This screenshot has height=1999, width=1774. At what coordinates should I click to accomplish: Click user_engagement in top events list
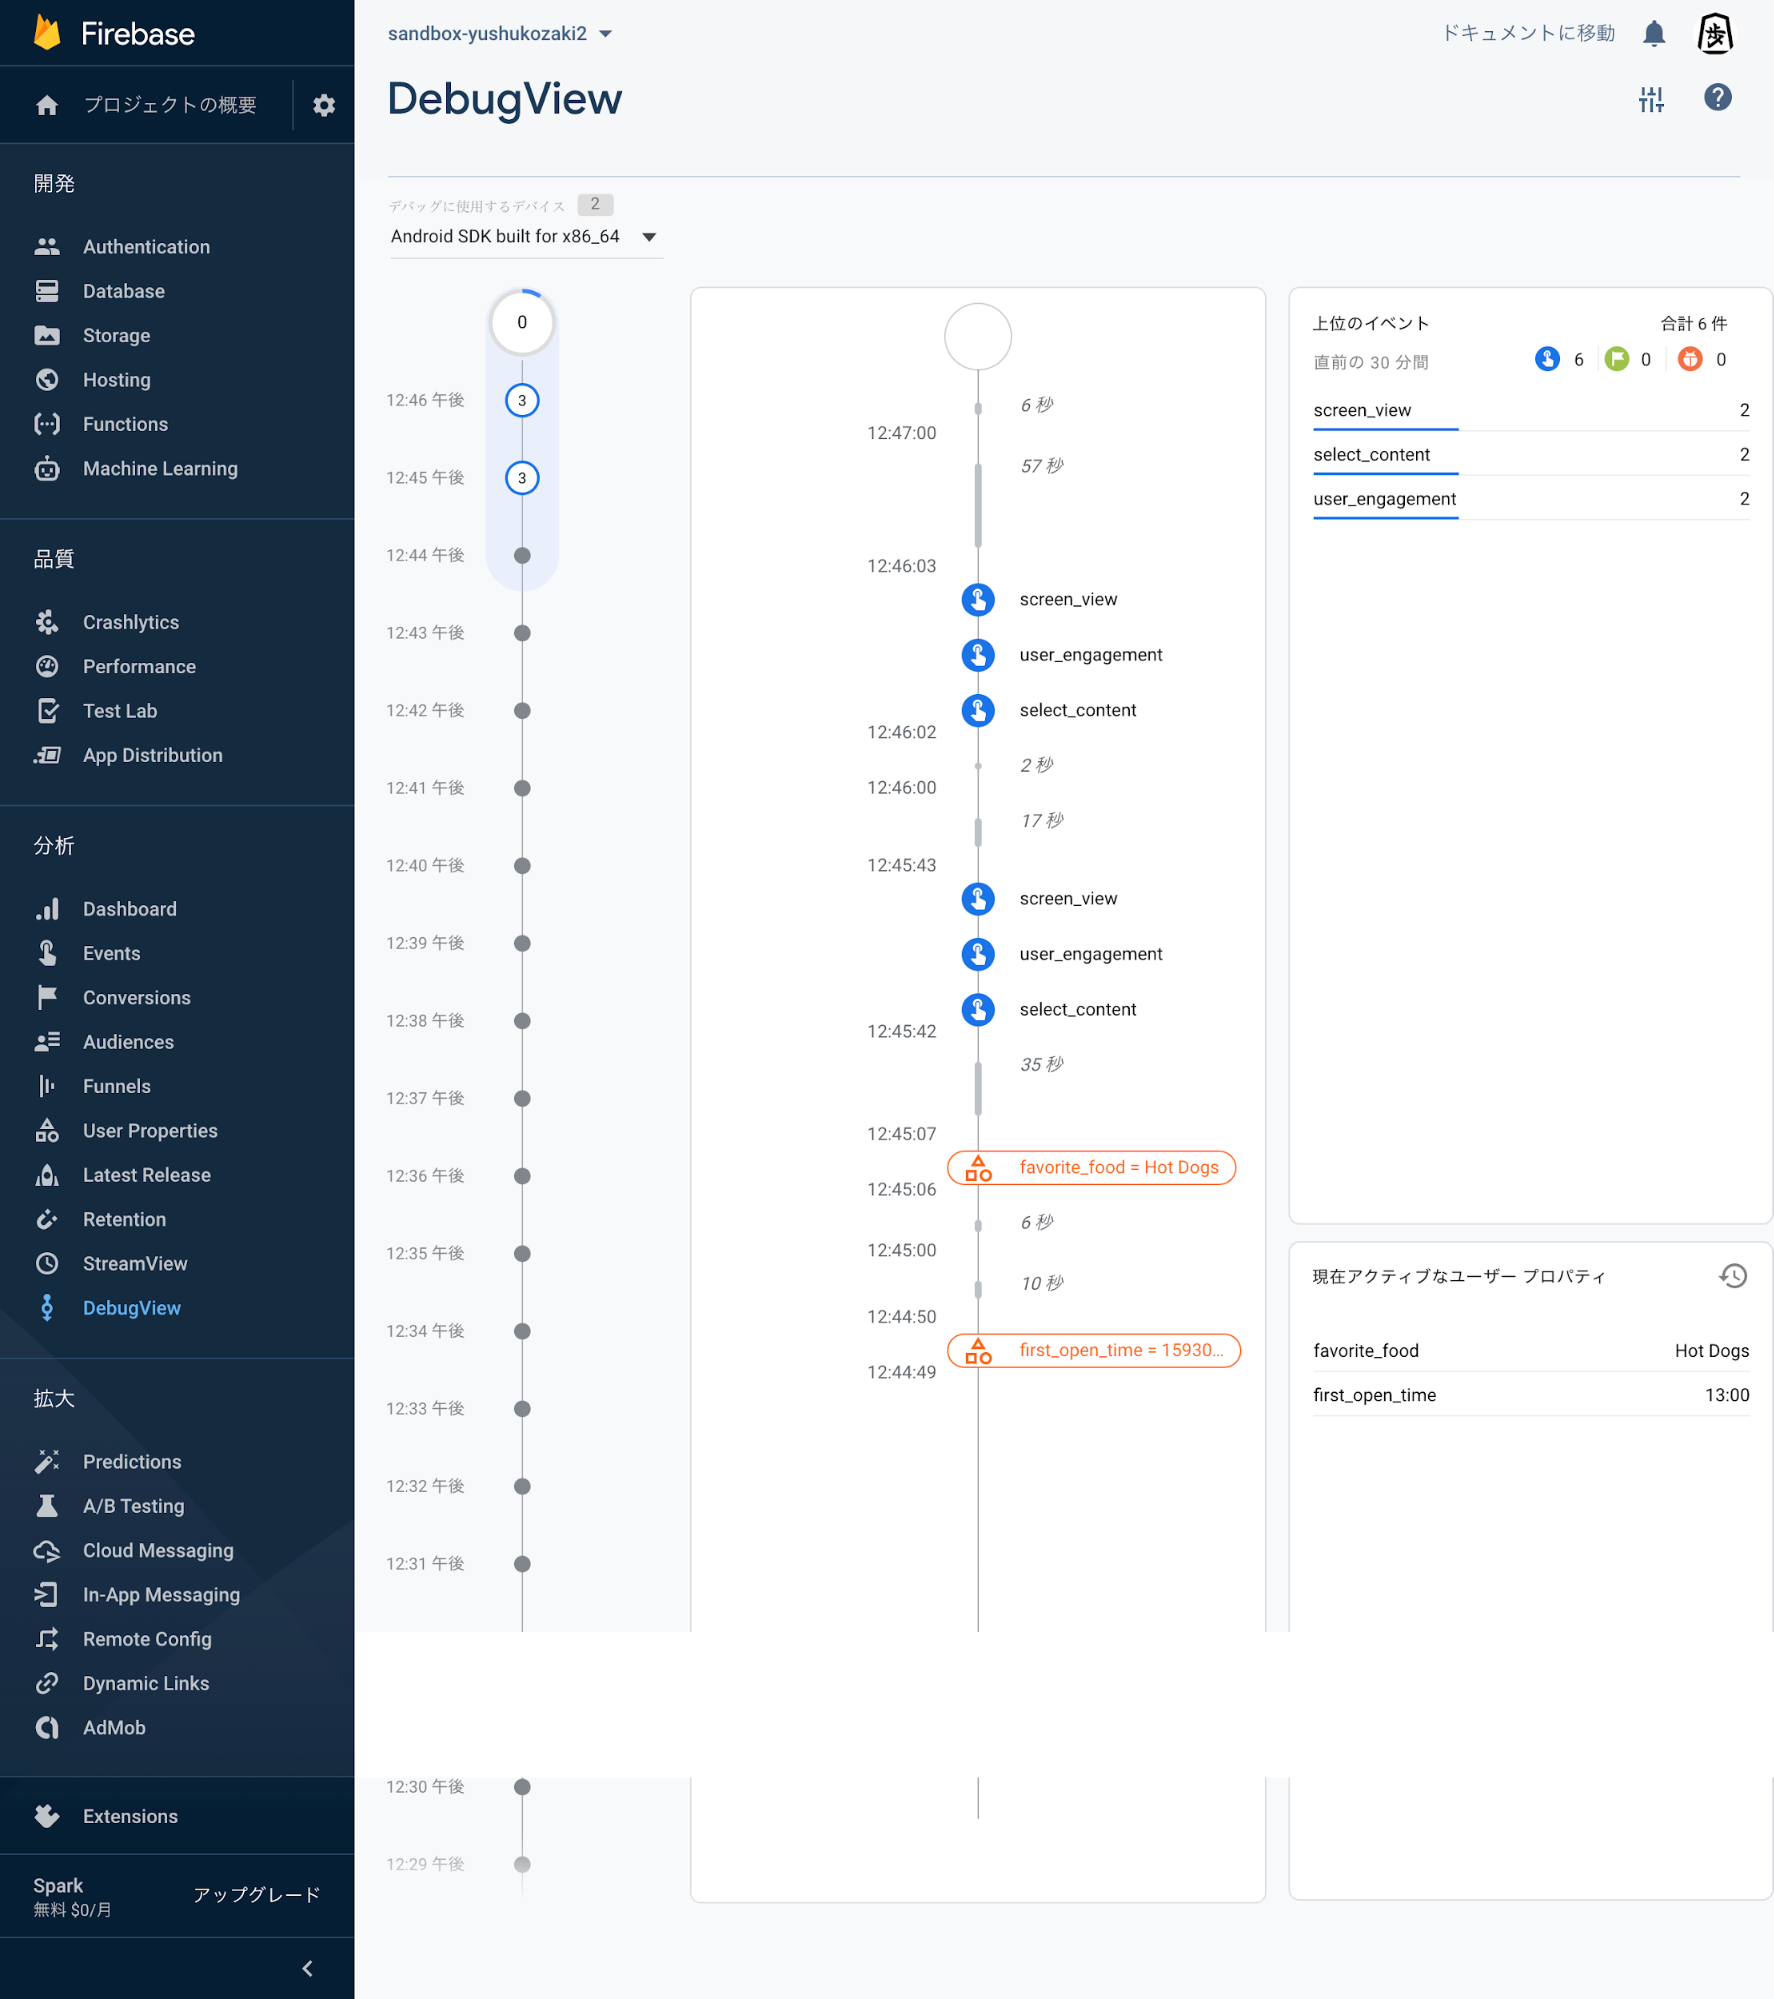pos(1531,499)
